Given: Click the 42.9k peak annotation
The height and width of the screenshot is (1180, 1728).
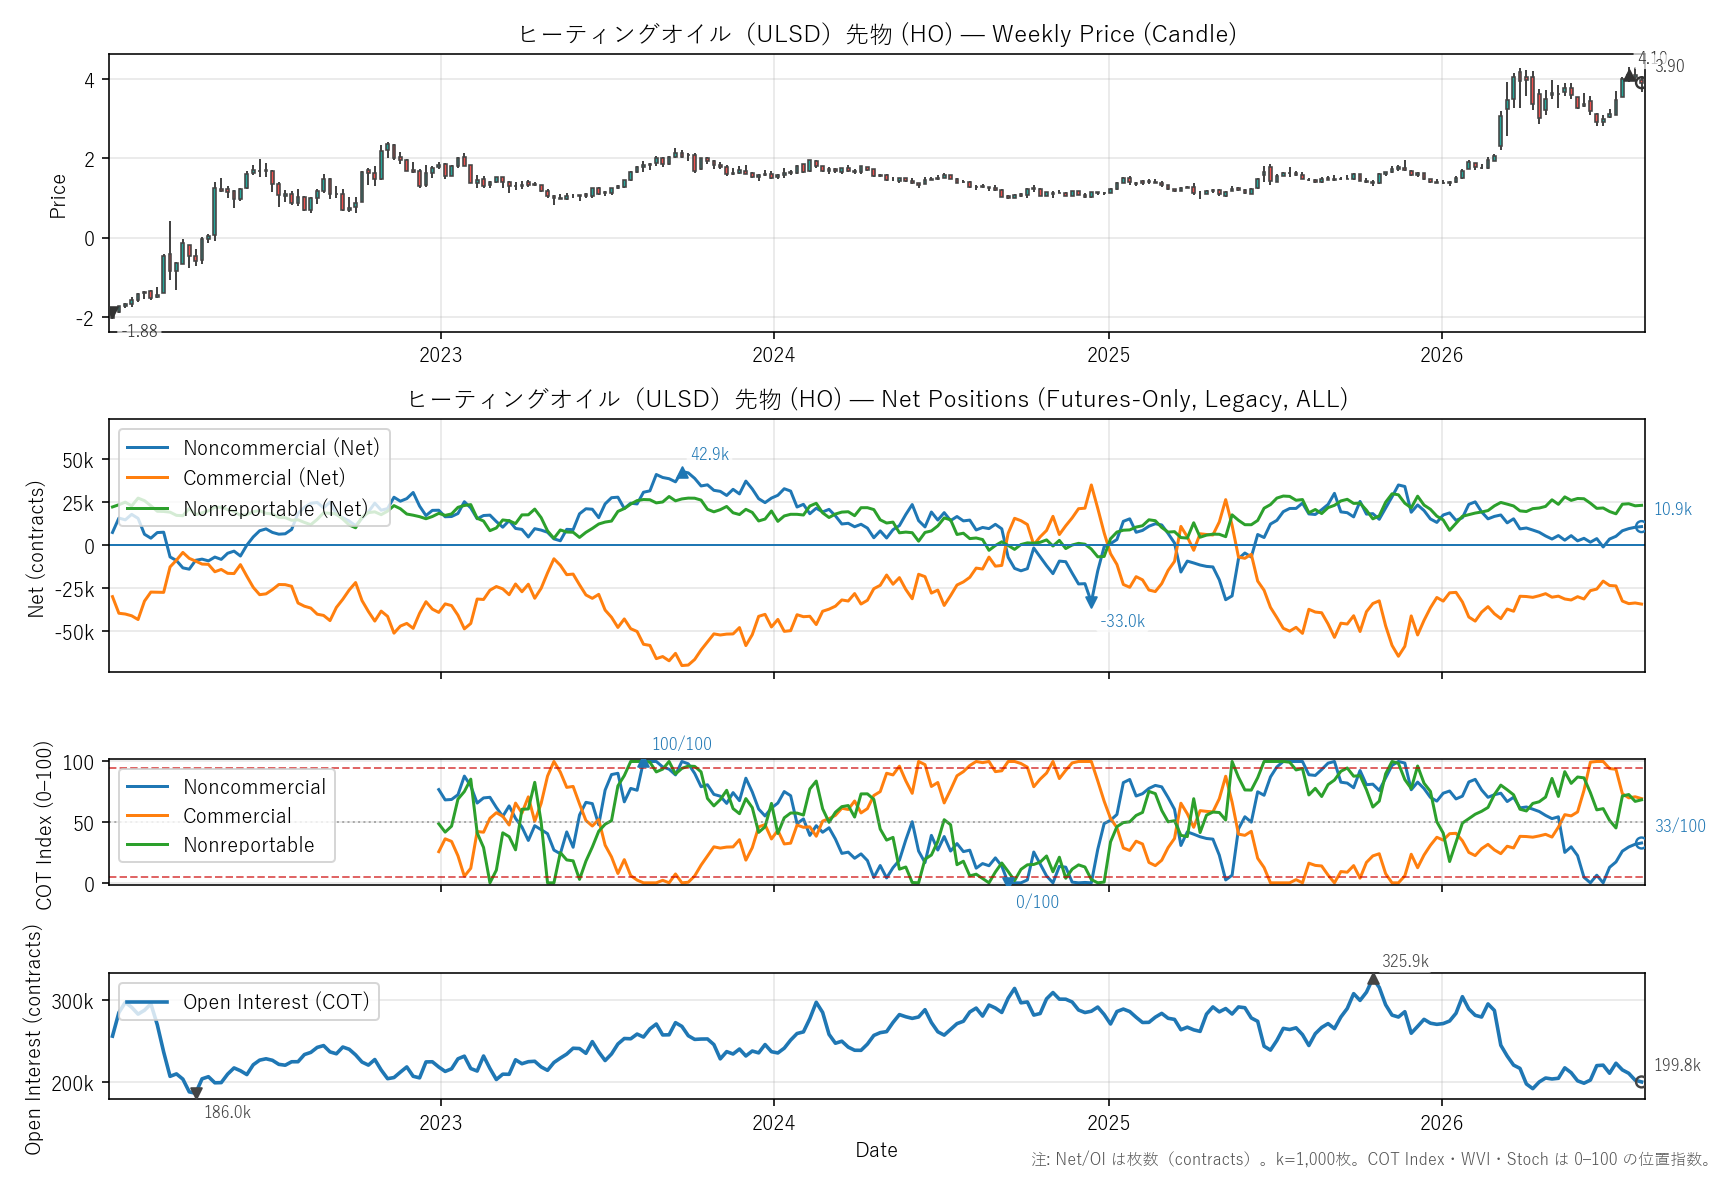Looking at the screenshot, I should click(710, 454).
